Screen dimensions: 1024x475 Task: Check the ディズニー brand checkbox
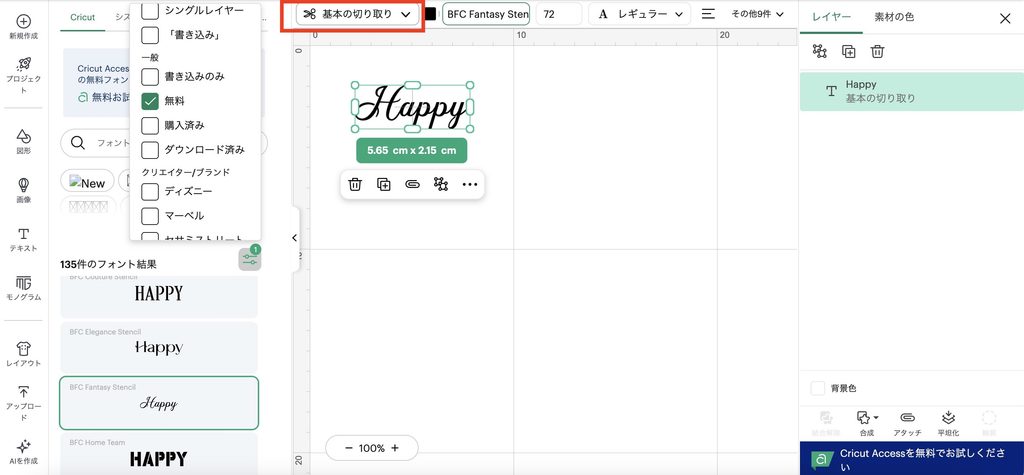point(150,191)
